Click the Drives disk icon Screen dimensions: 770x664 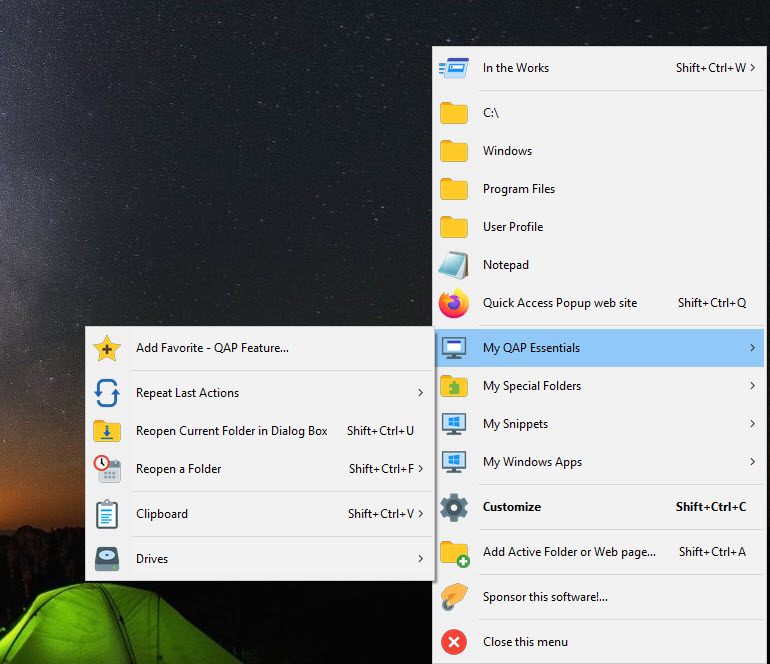[x=107, y=559]
